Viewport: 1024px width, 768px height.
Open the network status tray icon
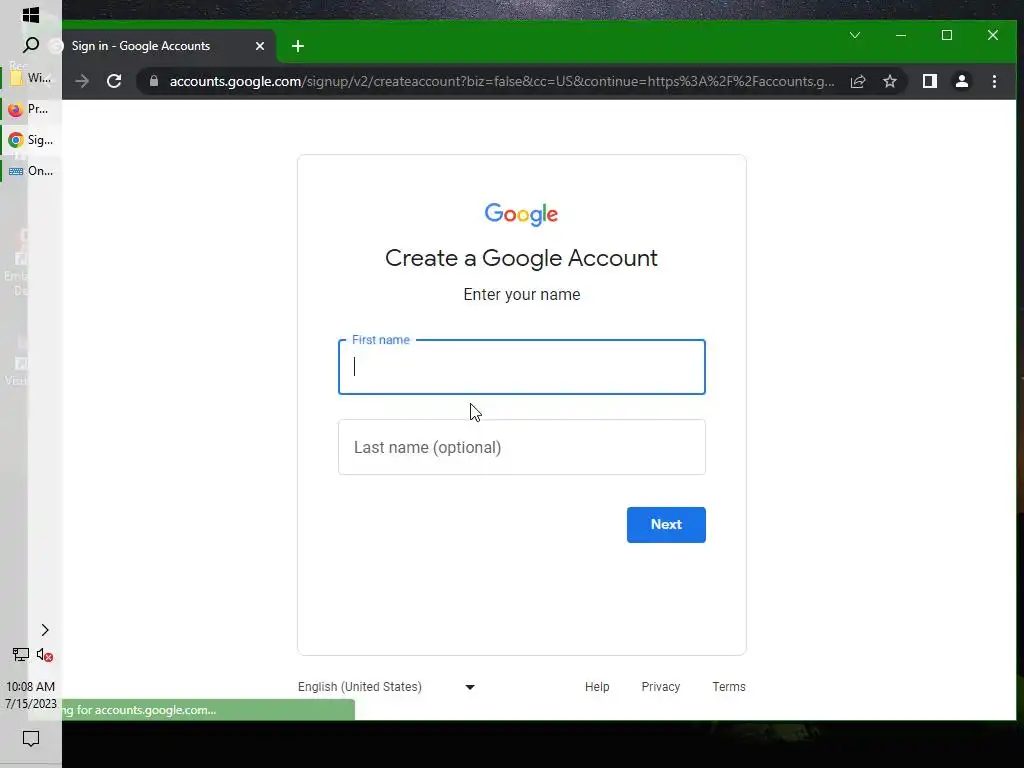tap(20, 654)
